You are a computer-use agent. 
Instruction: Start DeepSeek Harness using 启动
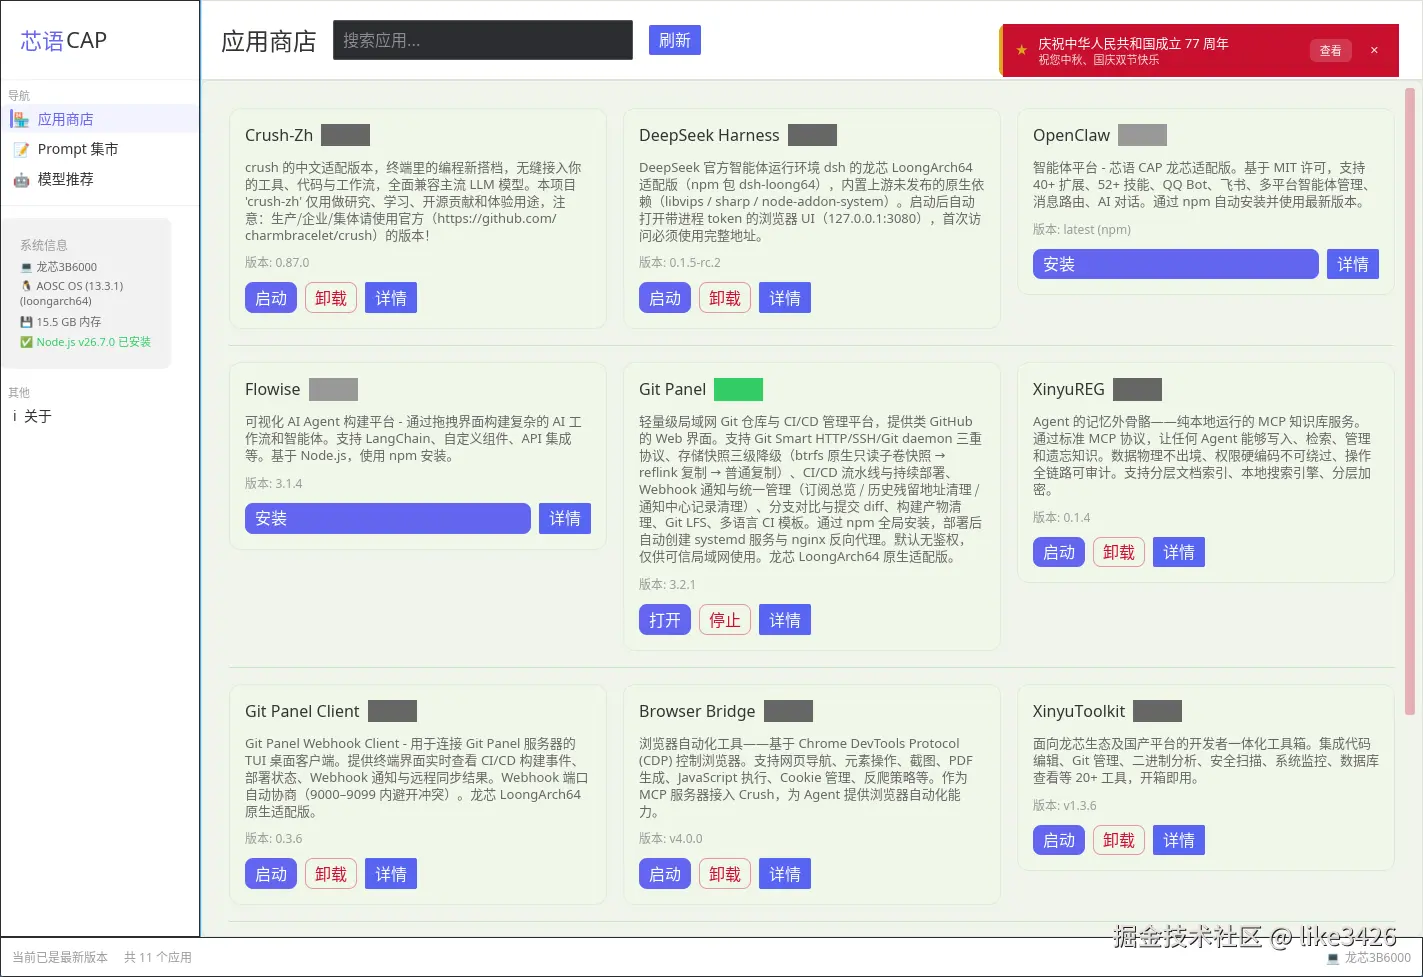click(665, 298)
